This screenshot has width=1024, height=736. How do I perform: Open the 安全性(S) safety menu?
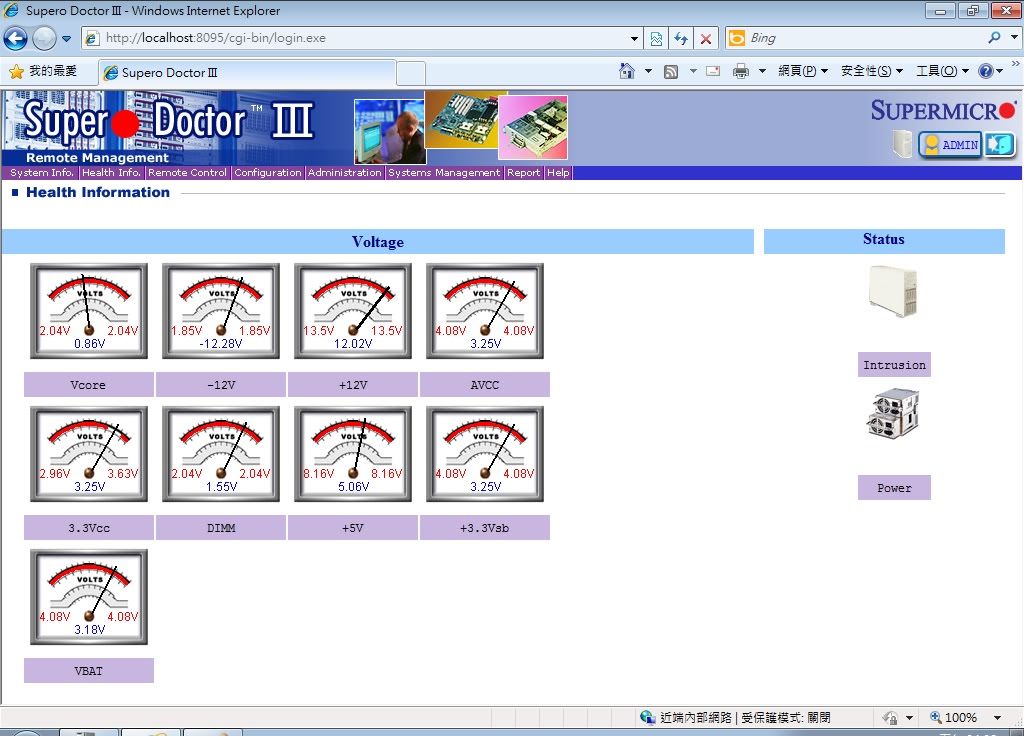click(871, 71)
